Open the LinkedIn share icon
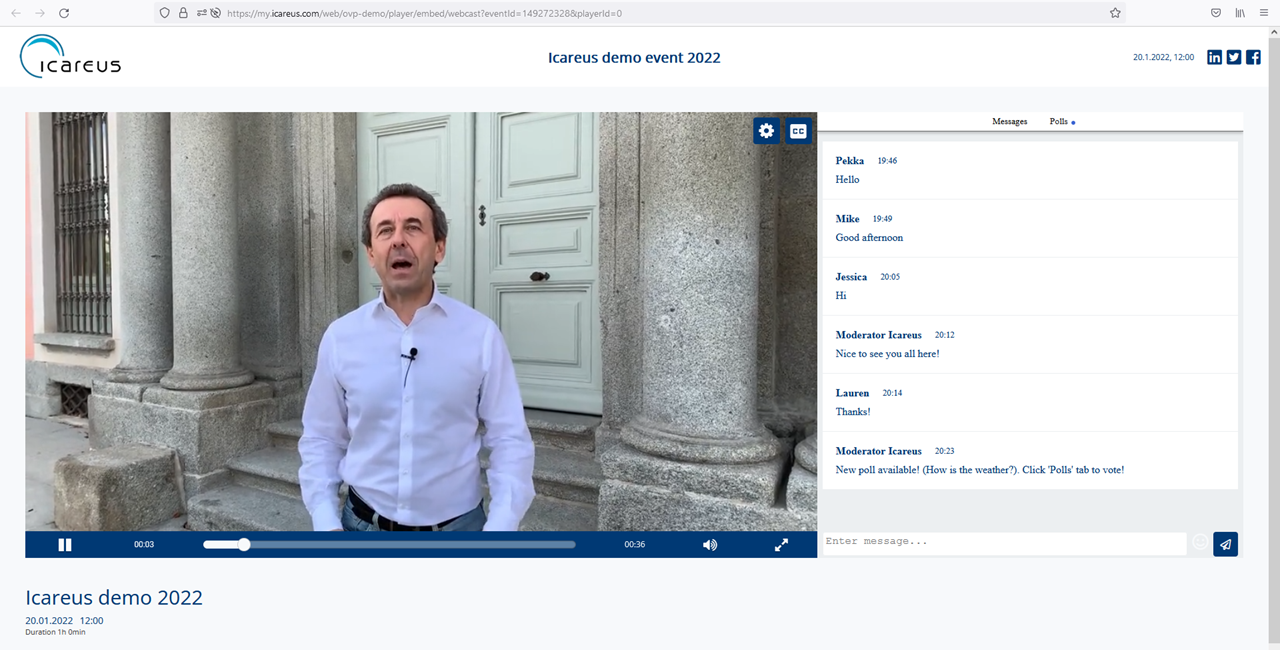The height and width of the screenshot is (650, 1280). 1214,57
